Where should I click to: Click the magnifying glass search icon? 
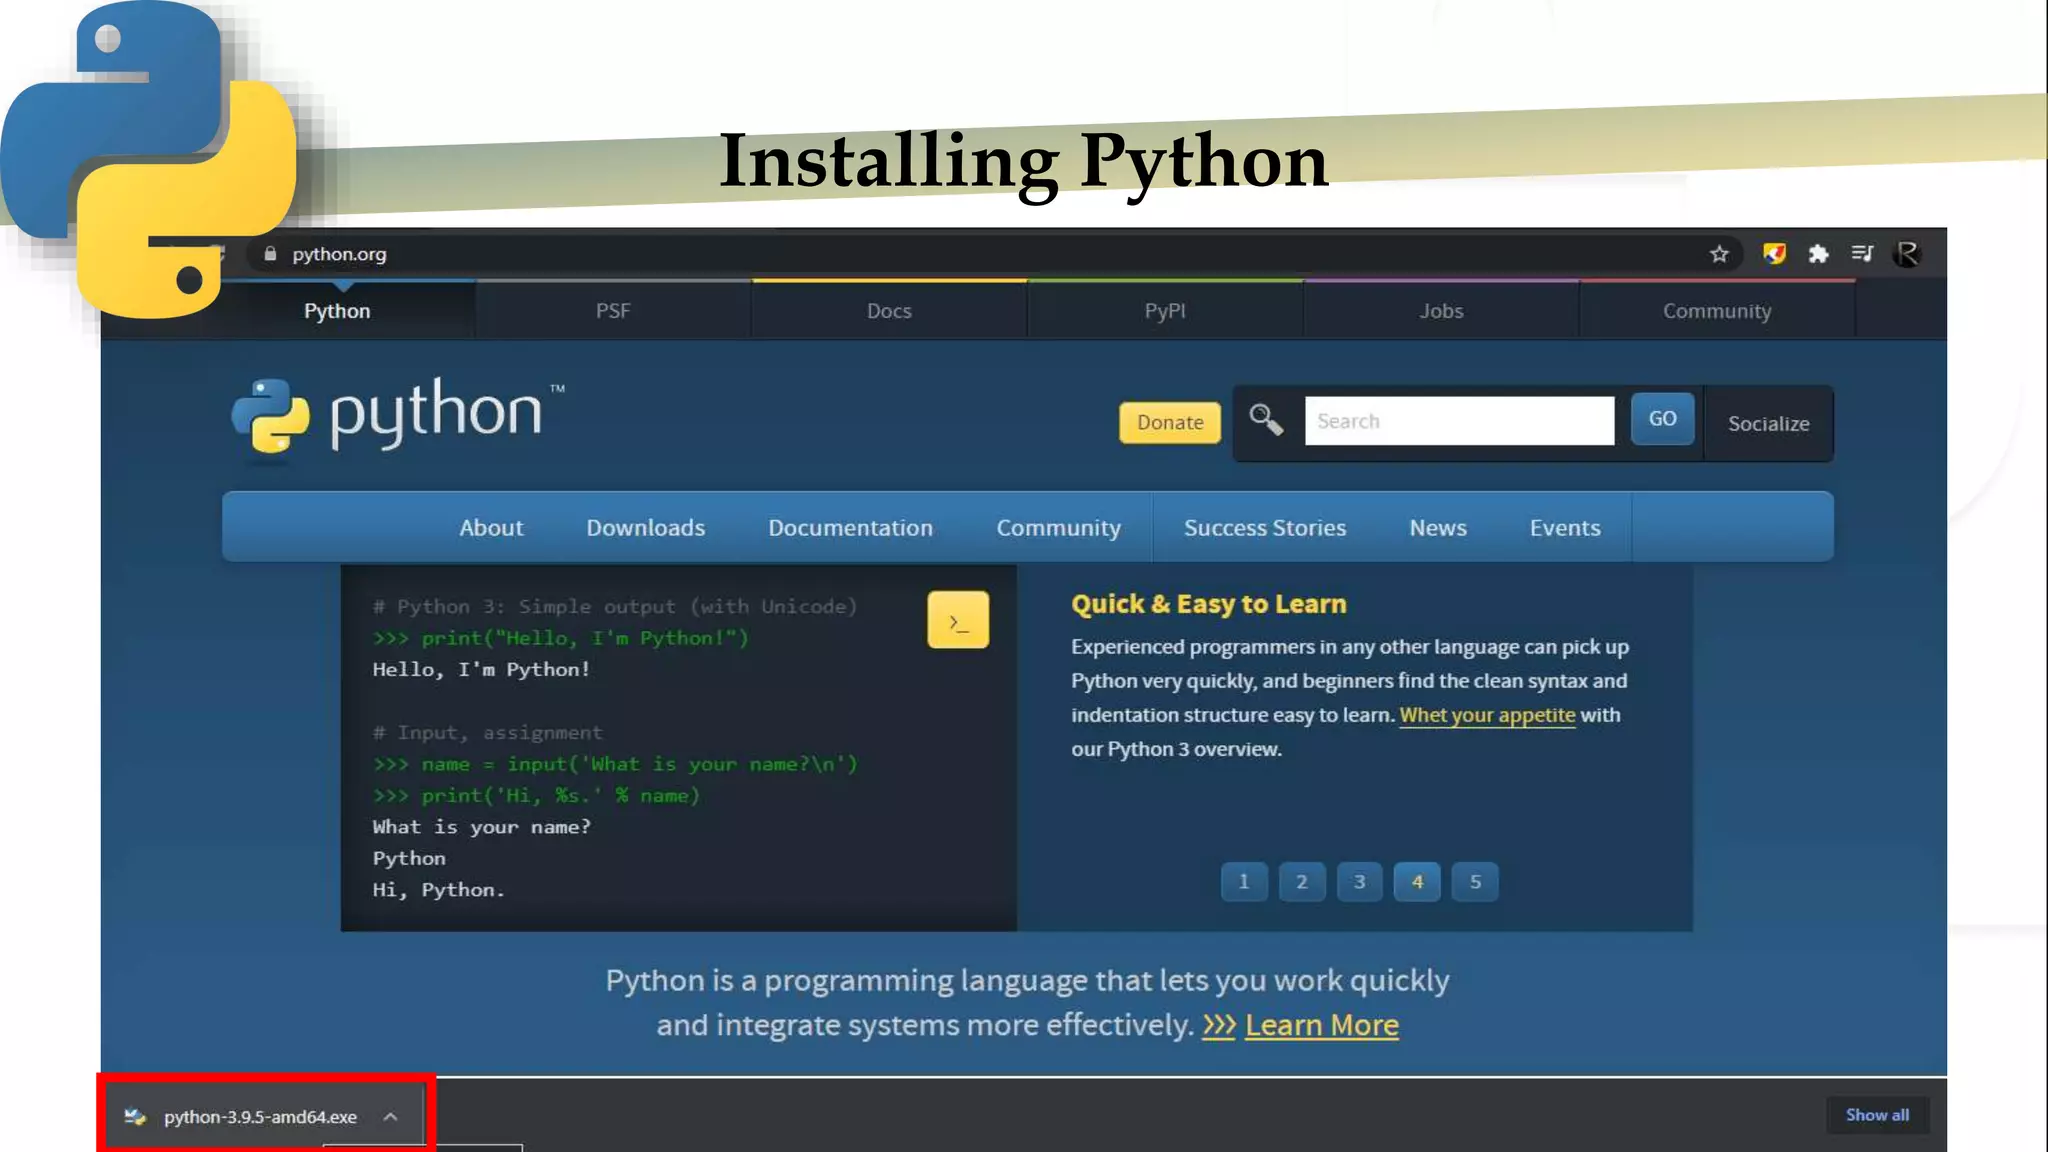[1266, 420]
